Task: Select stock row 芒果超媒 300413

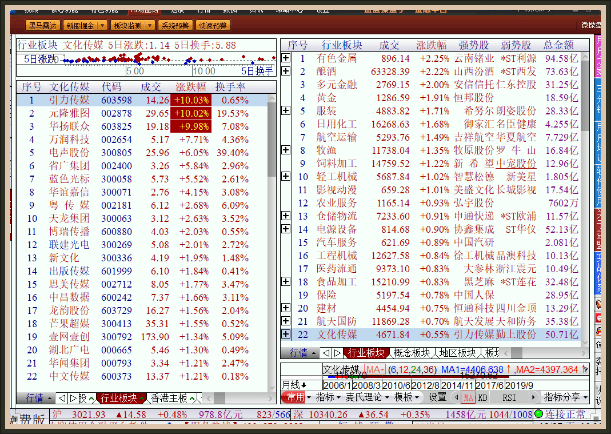Action: (143, 324)
